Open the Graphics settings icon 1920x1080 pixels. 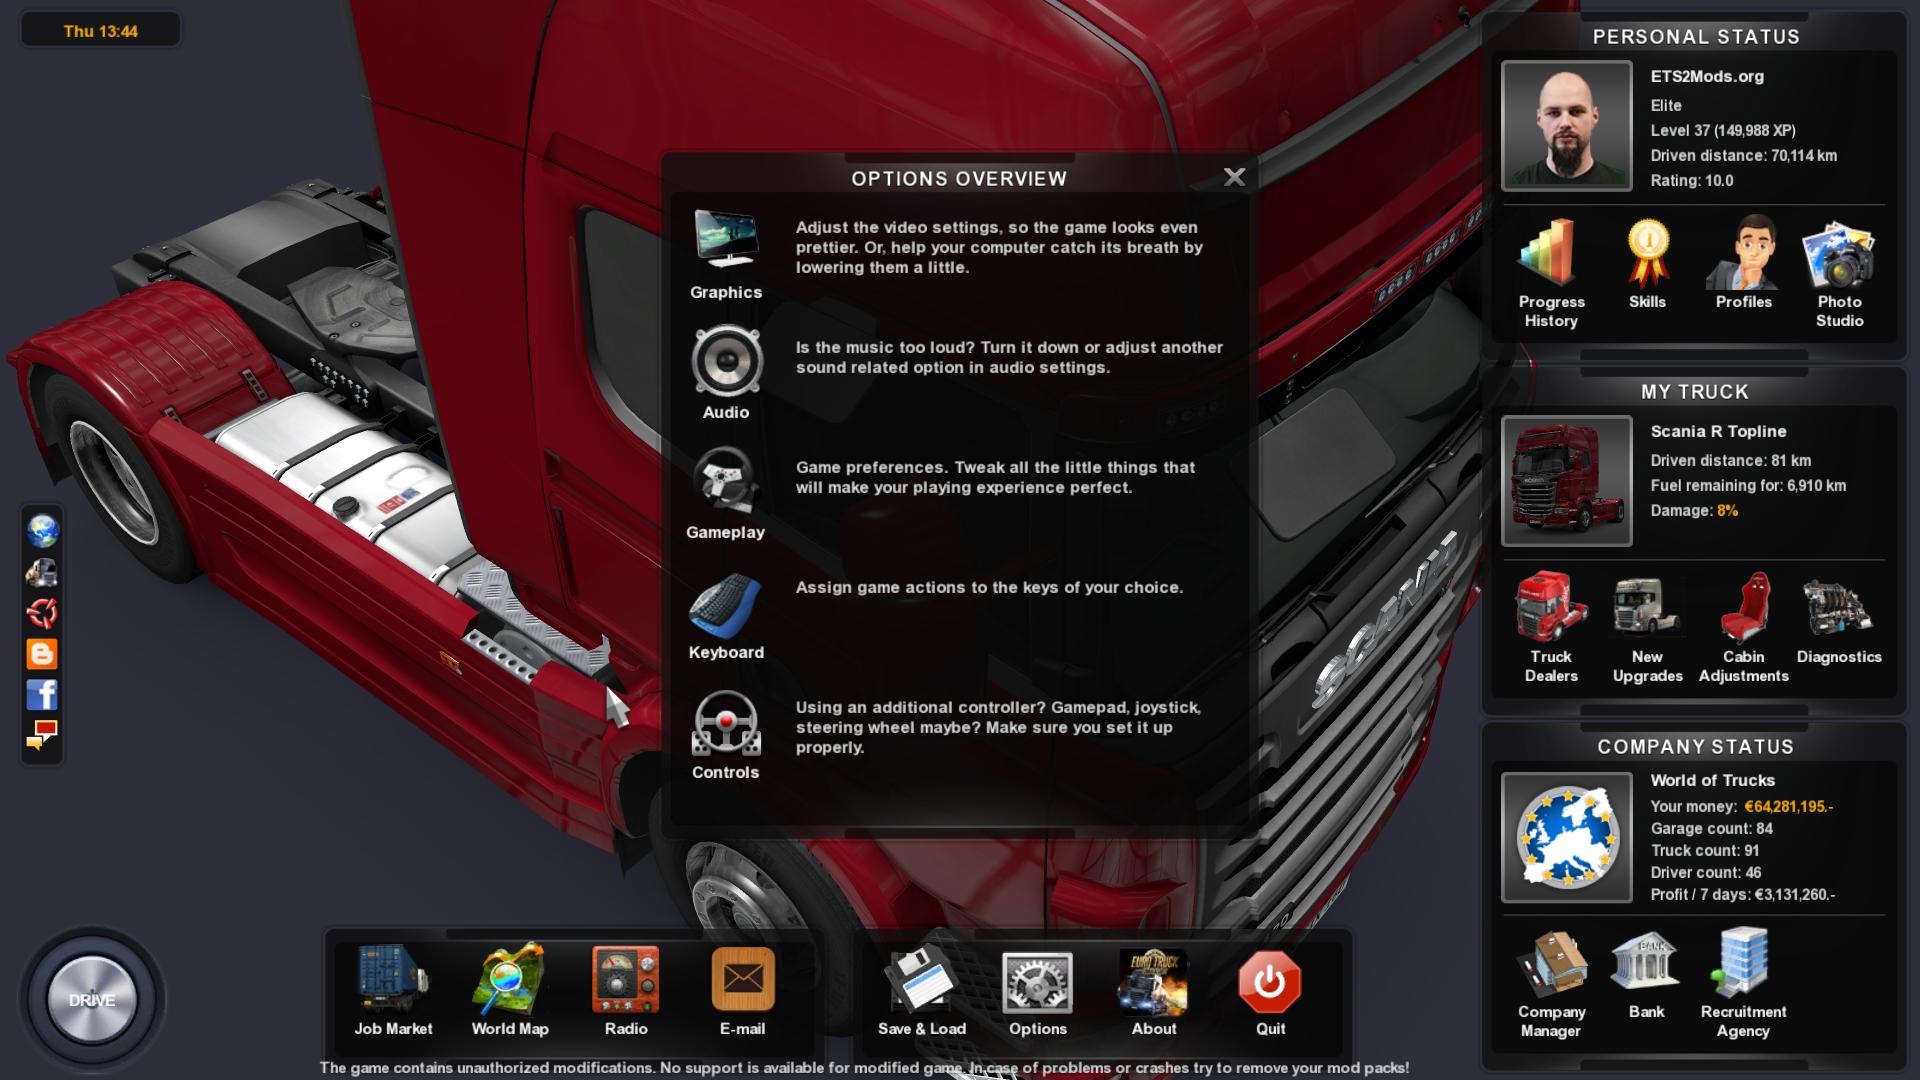point(726,241)
